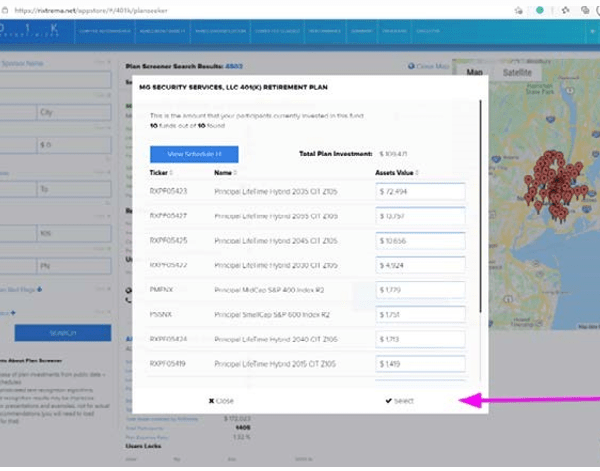Switch map to Satellite view

[518, 73]
